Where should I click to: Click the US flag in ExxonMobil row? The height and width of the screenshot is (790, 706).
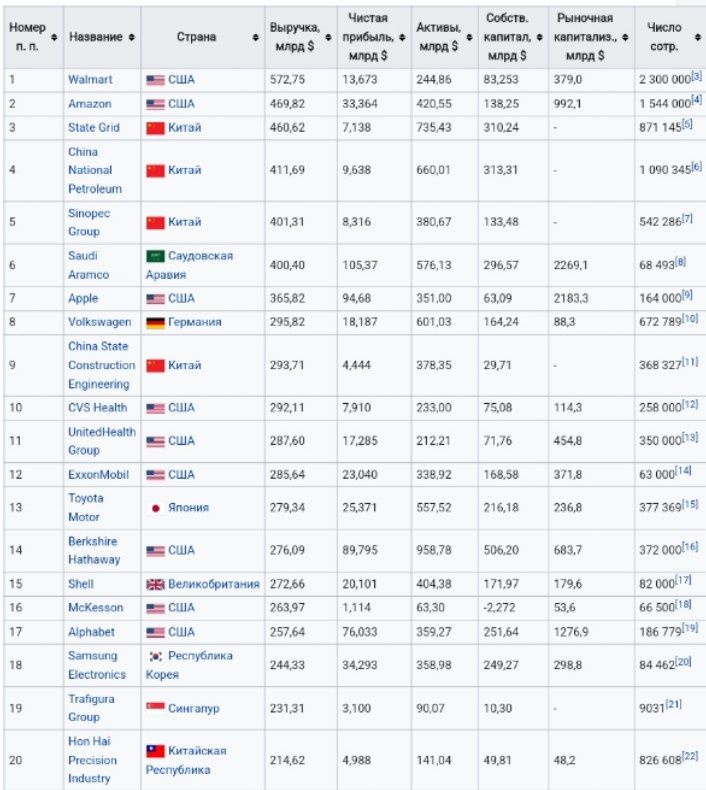pyautogui.click(x=155, y=475)
